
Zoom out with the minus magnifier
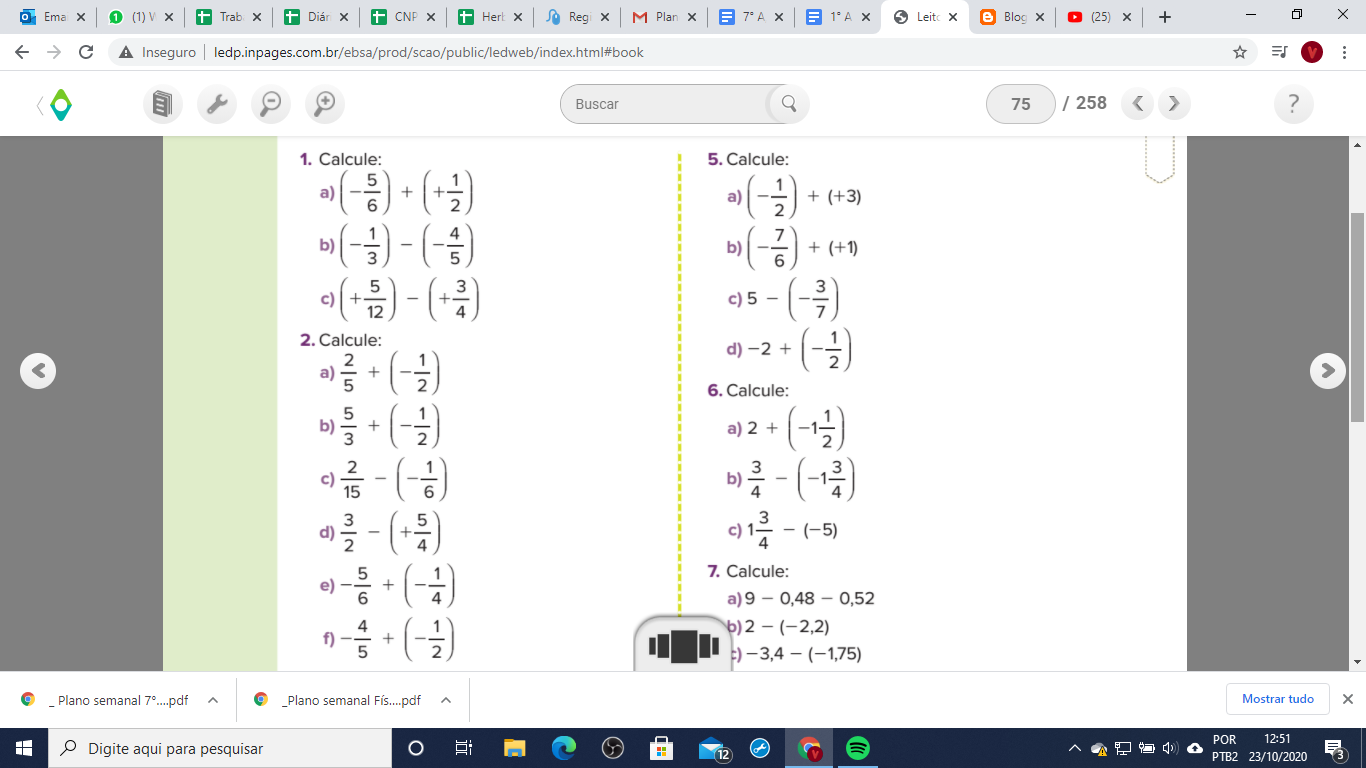(270, 103)
